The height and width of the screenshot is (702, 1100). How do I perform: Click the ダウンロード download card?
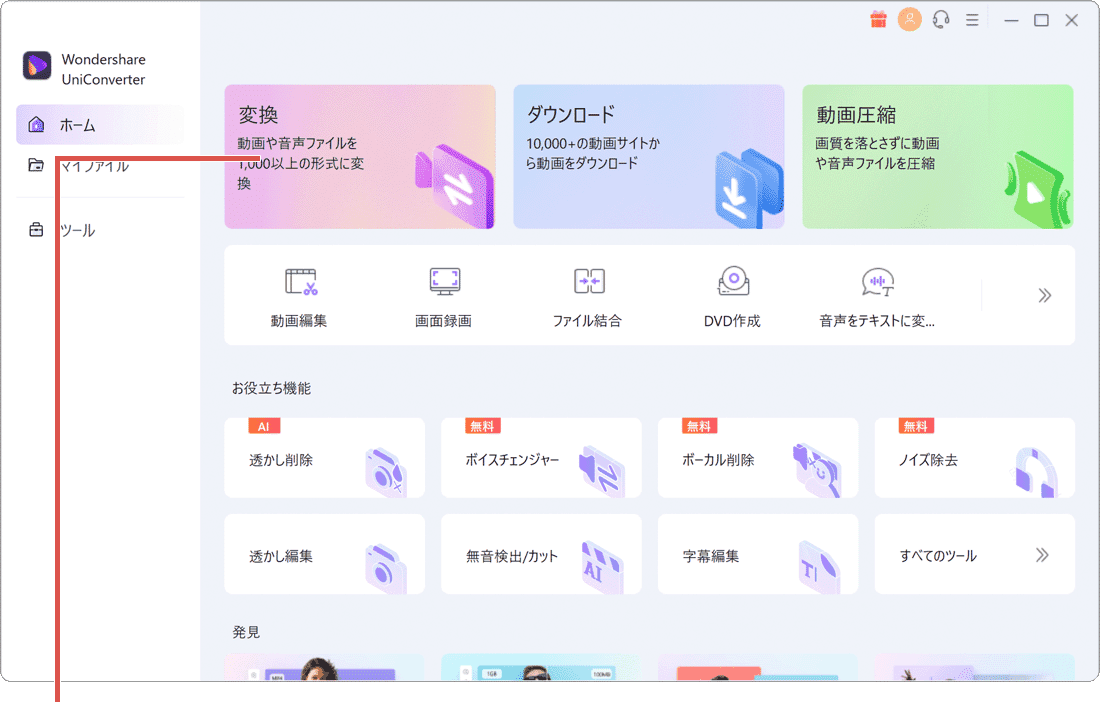pos(648,156)
